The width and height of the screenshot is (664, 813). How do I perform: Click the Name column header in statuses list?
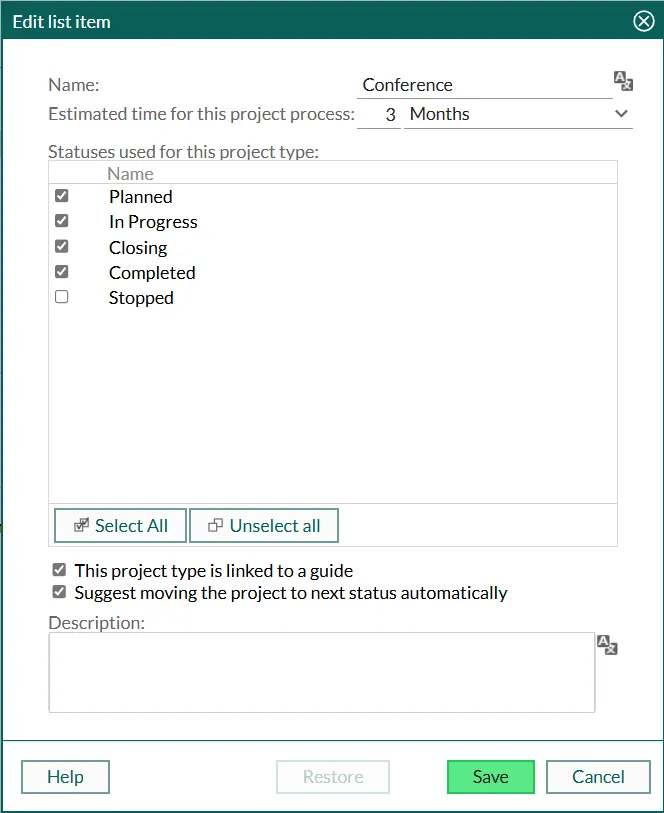click(131, 173)
